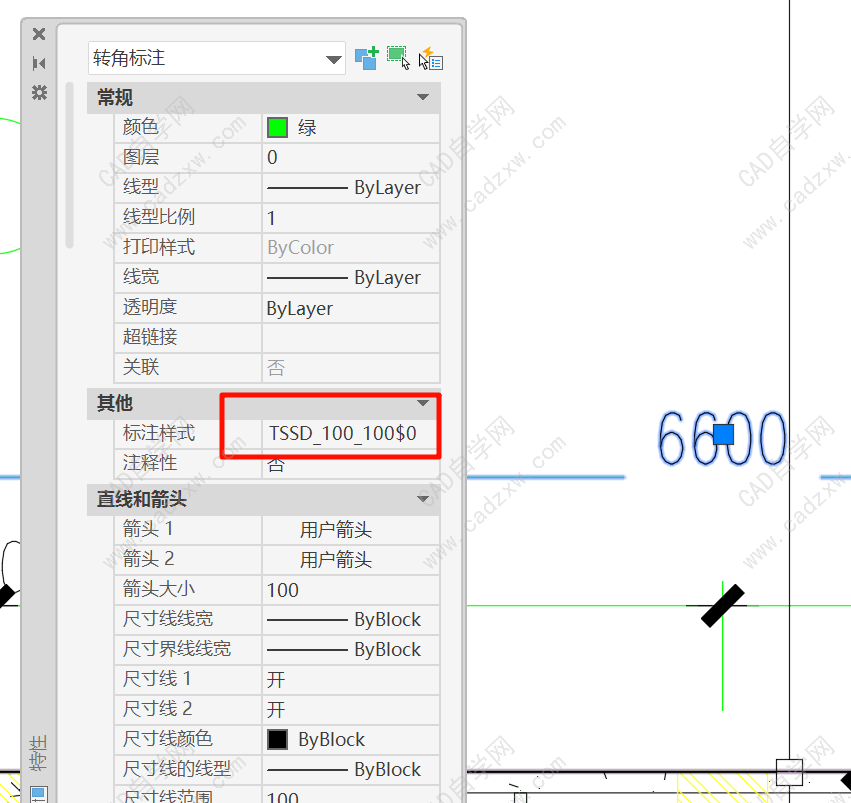
Task: Collapse the 常规 section
Action: point(423,97)
